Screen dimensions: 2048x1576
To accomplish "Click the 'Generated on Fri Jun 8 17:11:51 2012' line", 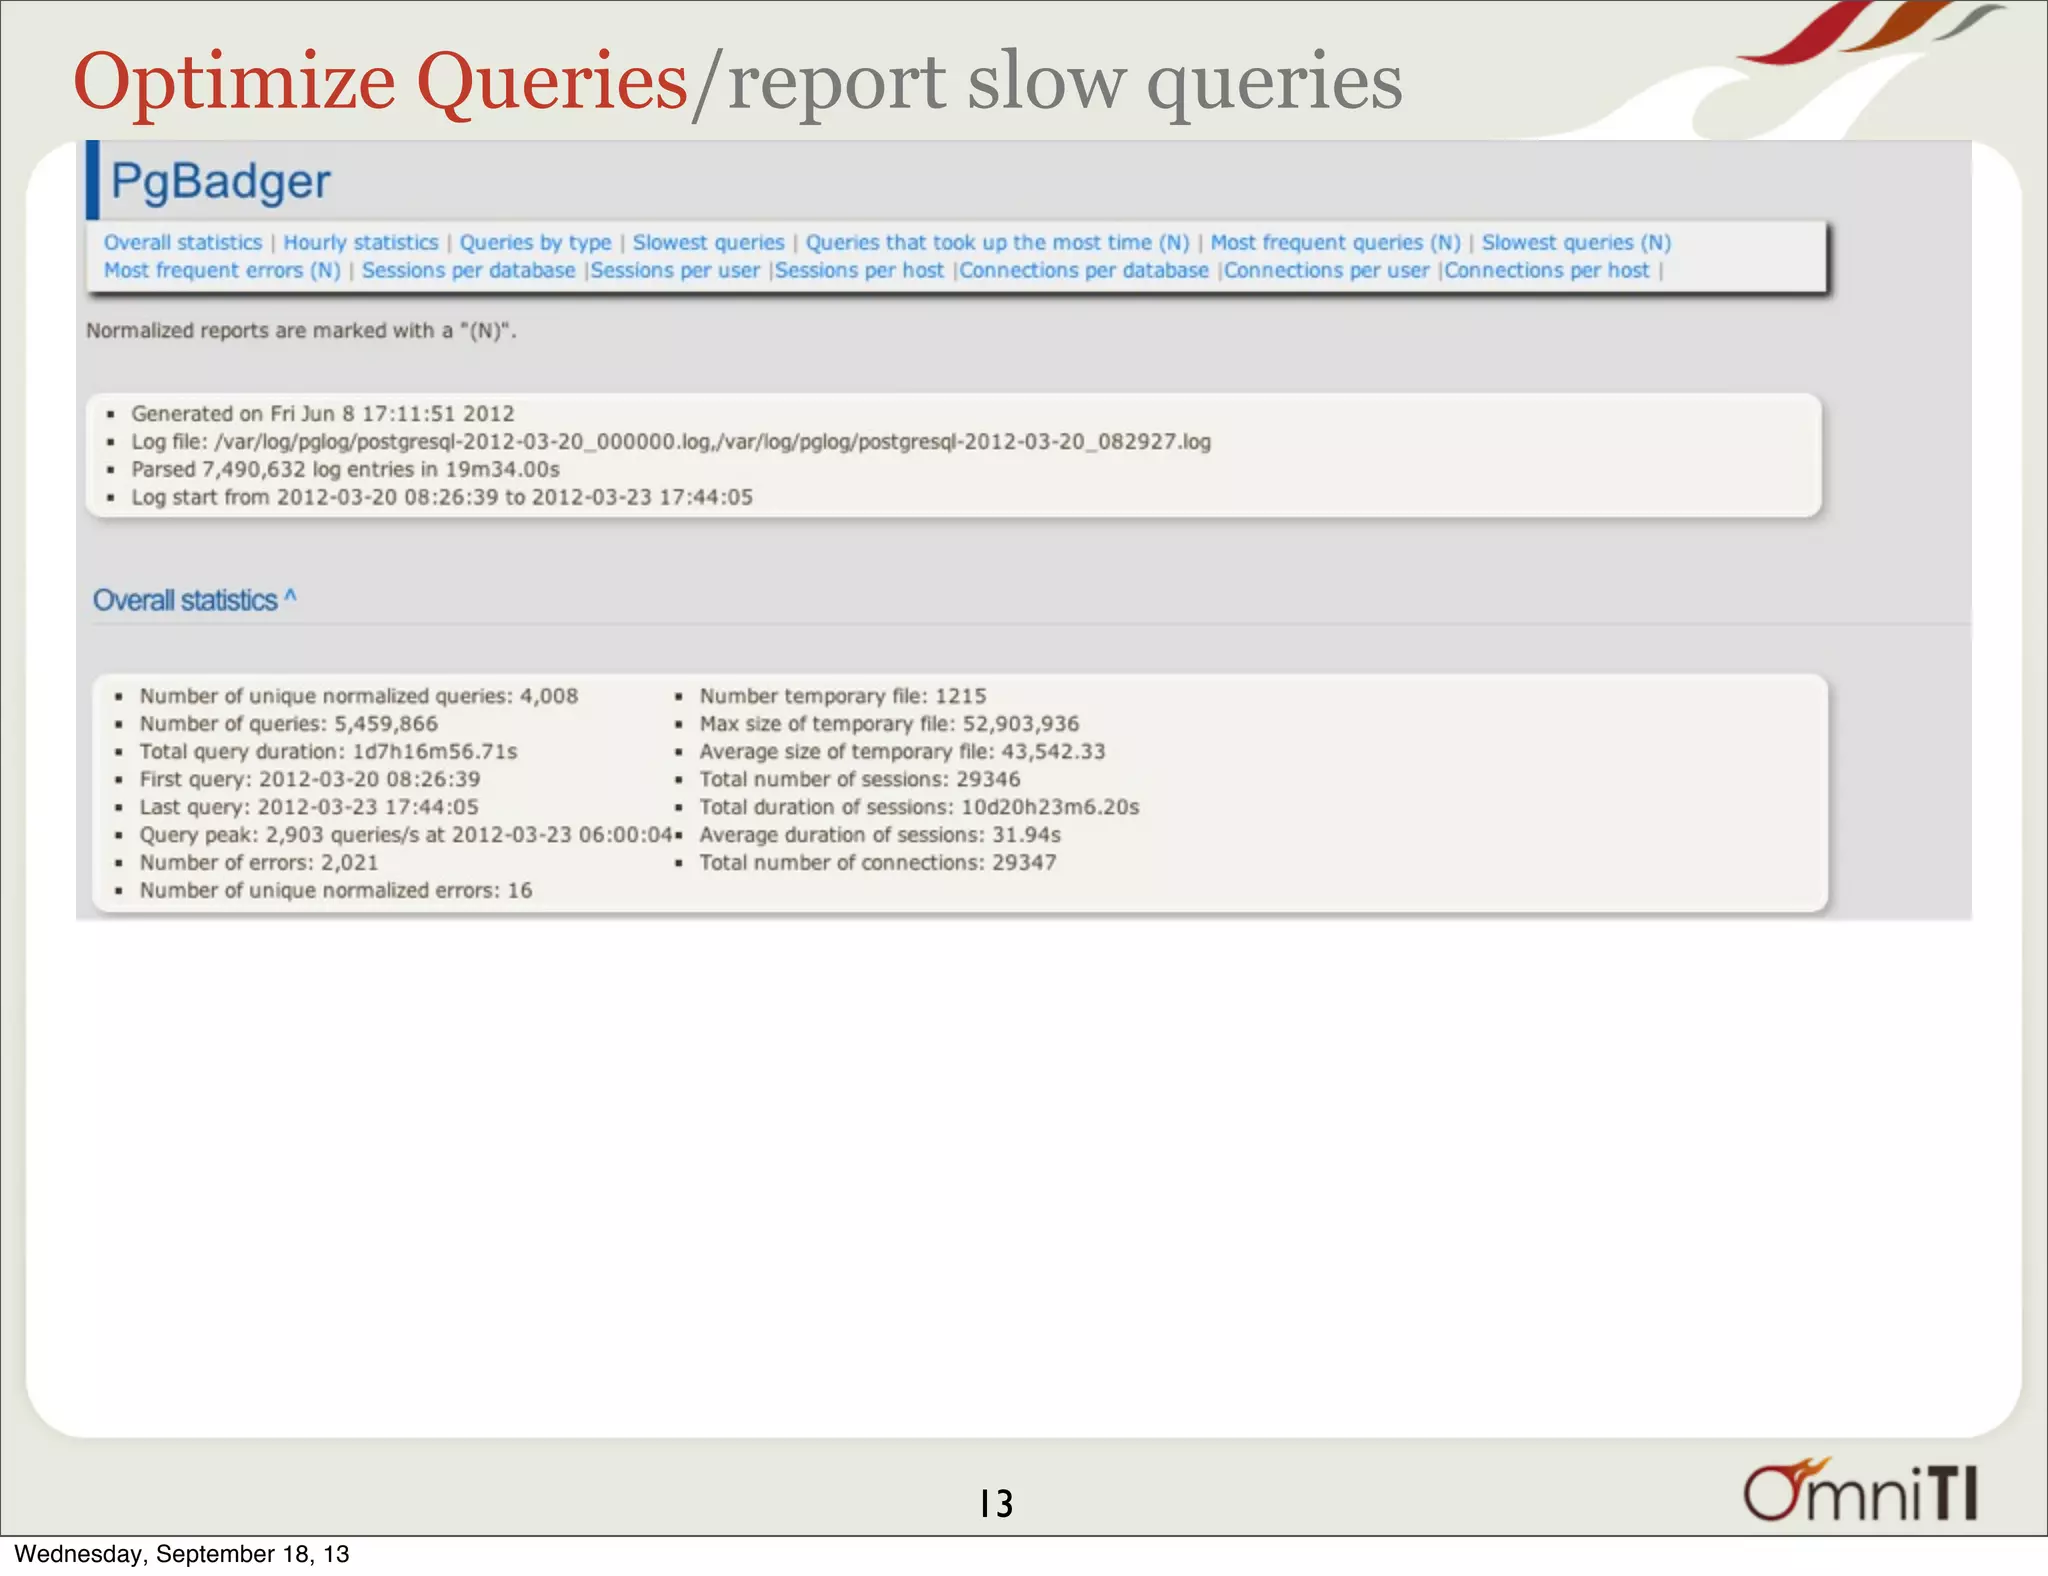I will point(323,414).
